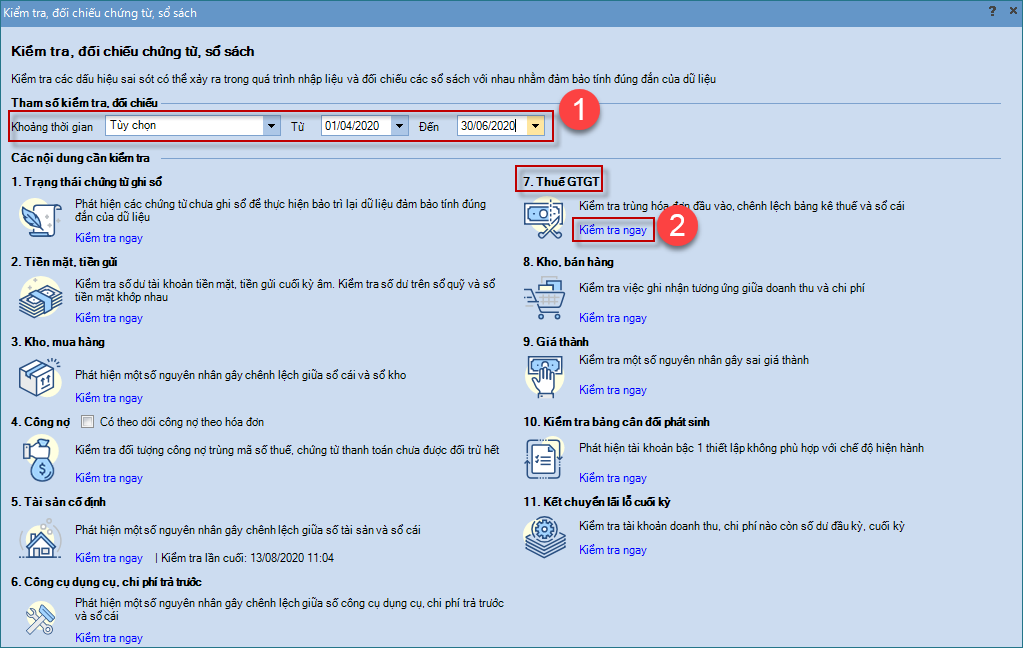Enable 'Có theo dõi công nợ theo hóa đơn' checkbox

tap(87, 422)
